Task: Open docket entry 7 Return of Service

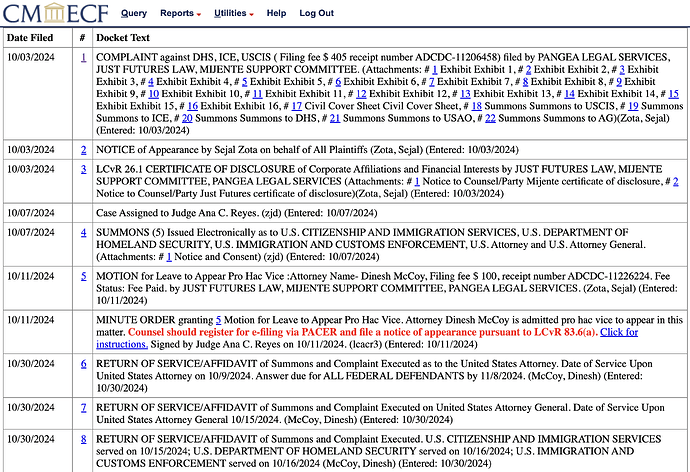Action: click(x=84, y=407)
